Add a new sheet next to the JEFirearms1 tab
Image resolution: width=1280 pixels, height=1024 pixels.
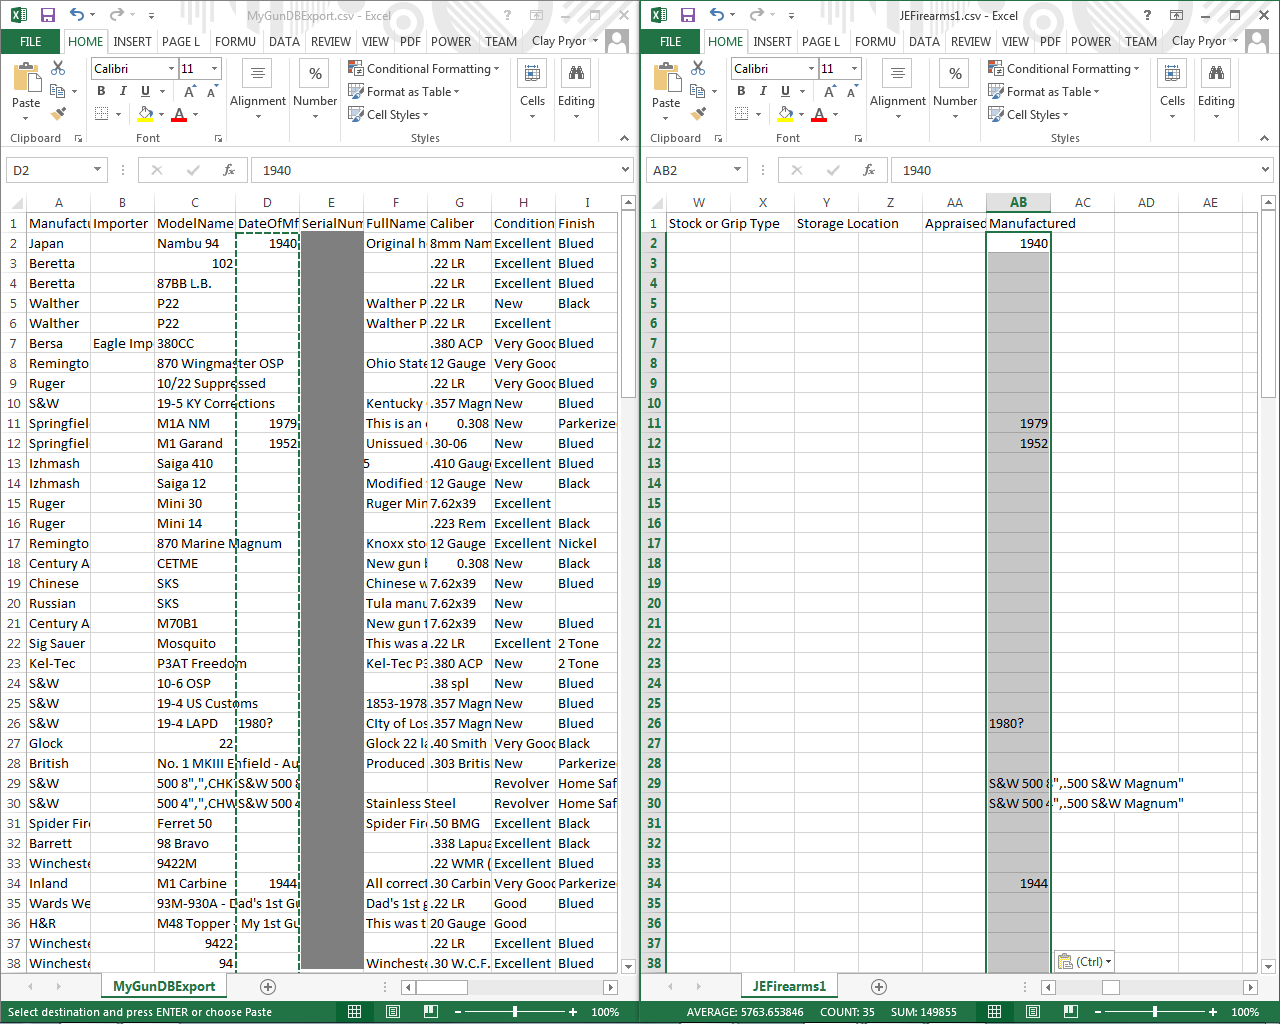878,987
